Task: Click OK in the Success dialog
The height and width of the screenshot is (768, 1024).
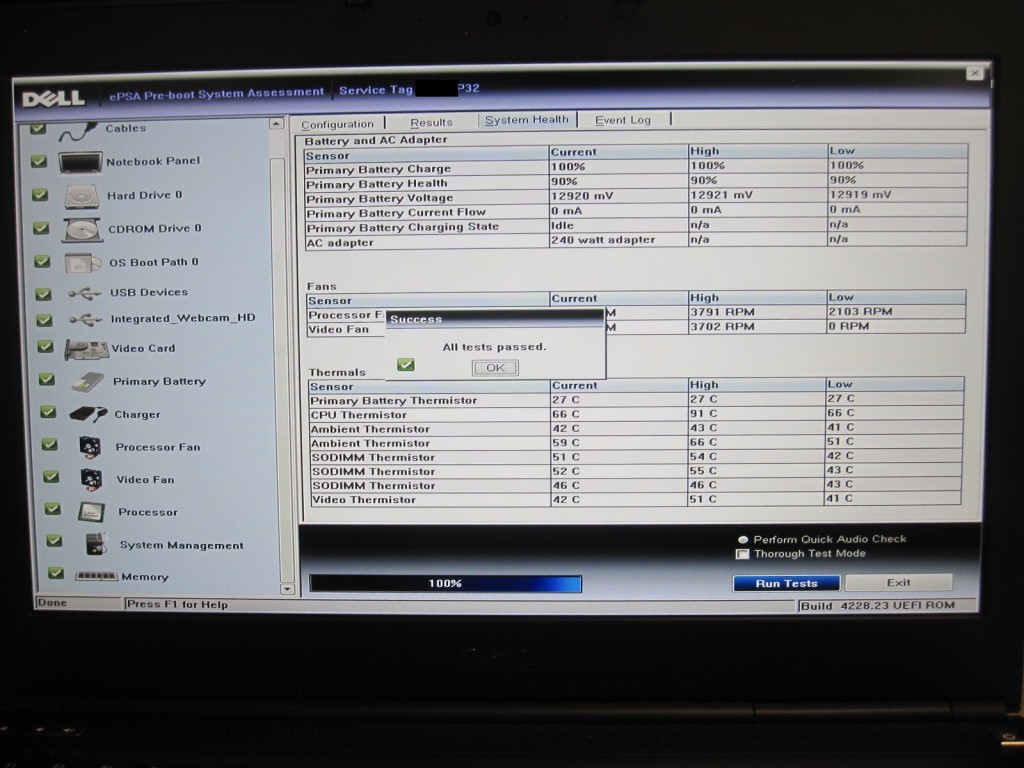Action: [495, 368]
